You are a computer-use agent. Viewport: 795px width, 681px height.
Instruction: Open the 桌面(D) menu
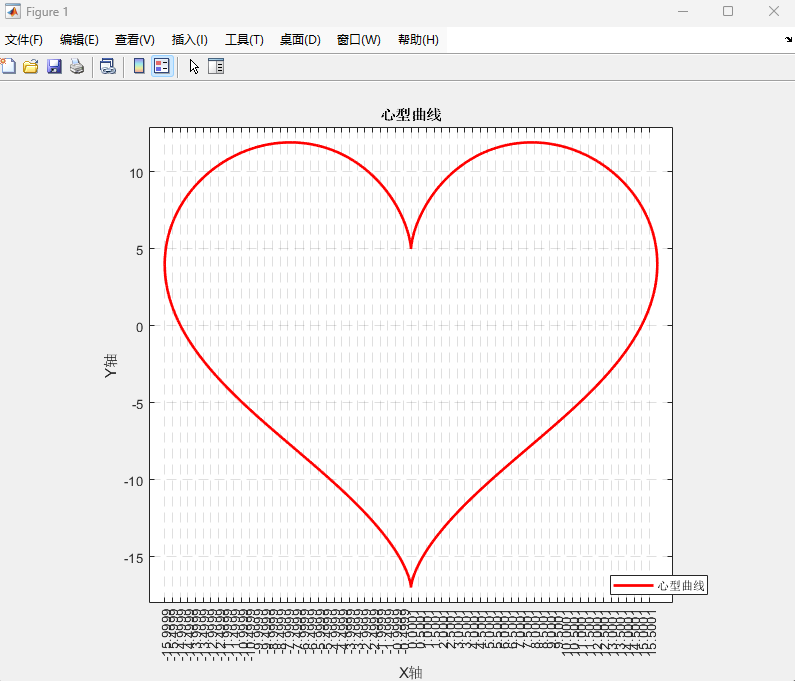(300, 40)
